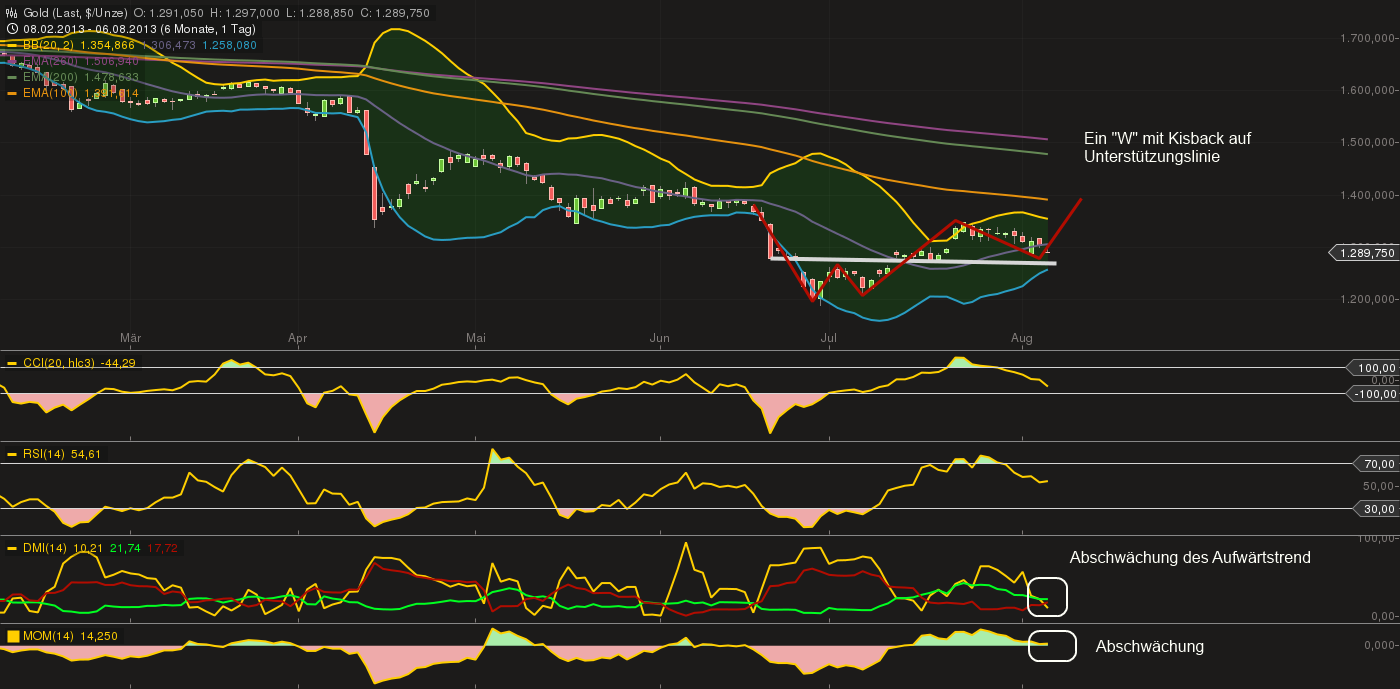Click the Apr month label on time axis

pos(297,339)
